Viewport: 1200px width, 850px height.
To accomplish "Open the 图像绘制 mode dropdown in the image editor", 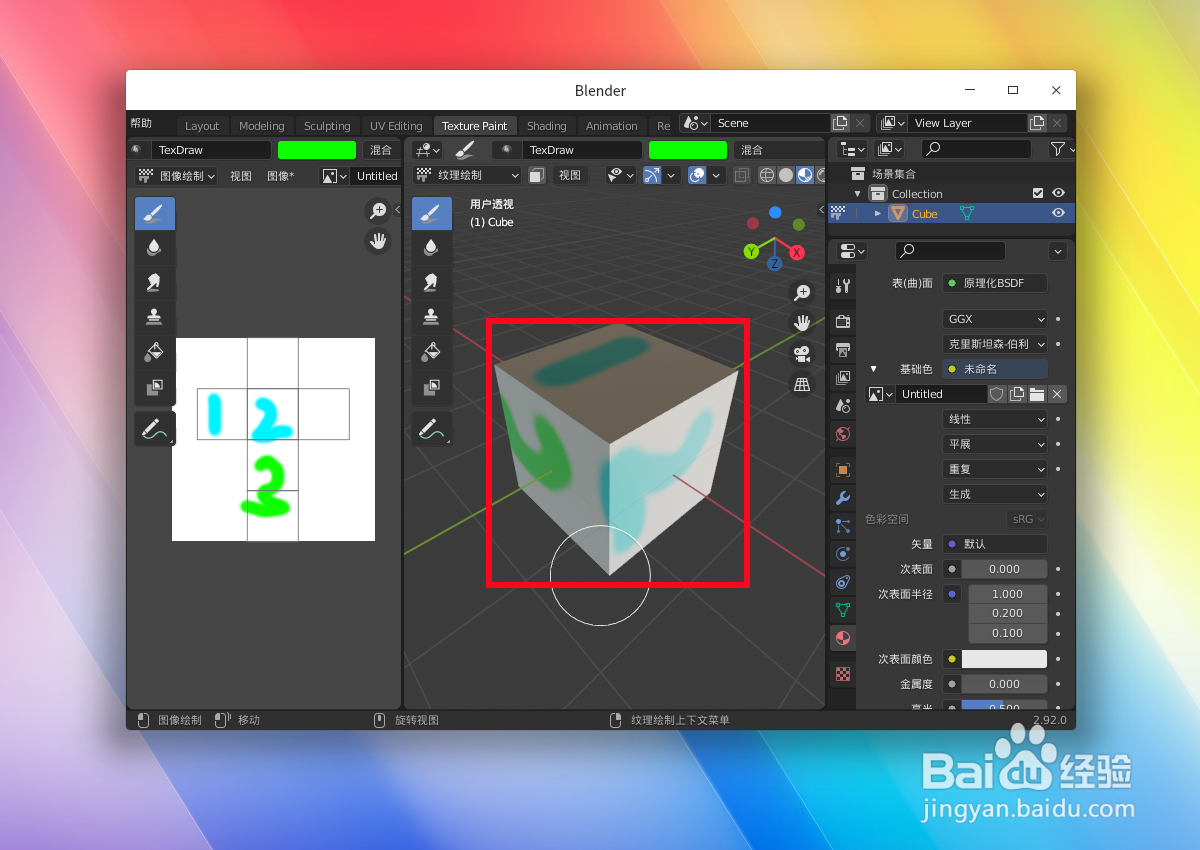I will point(176,175).
